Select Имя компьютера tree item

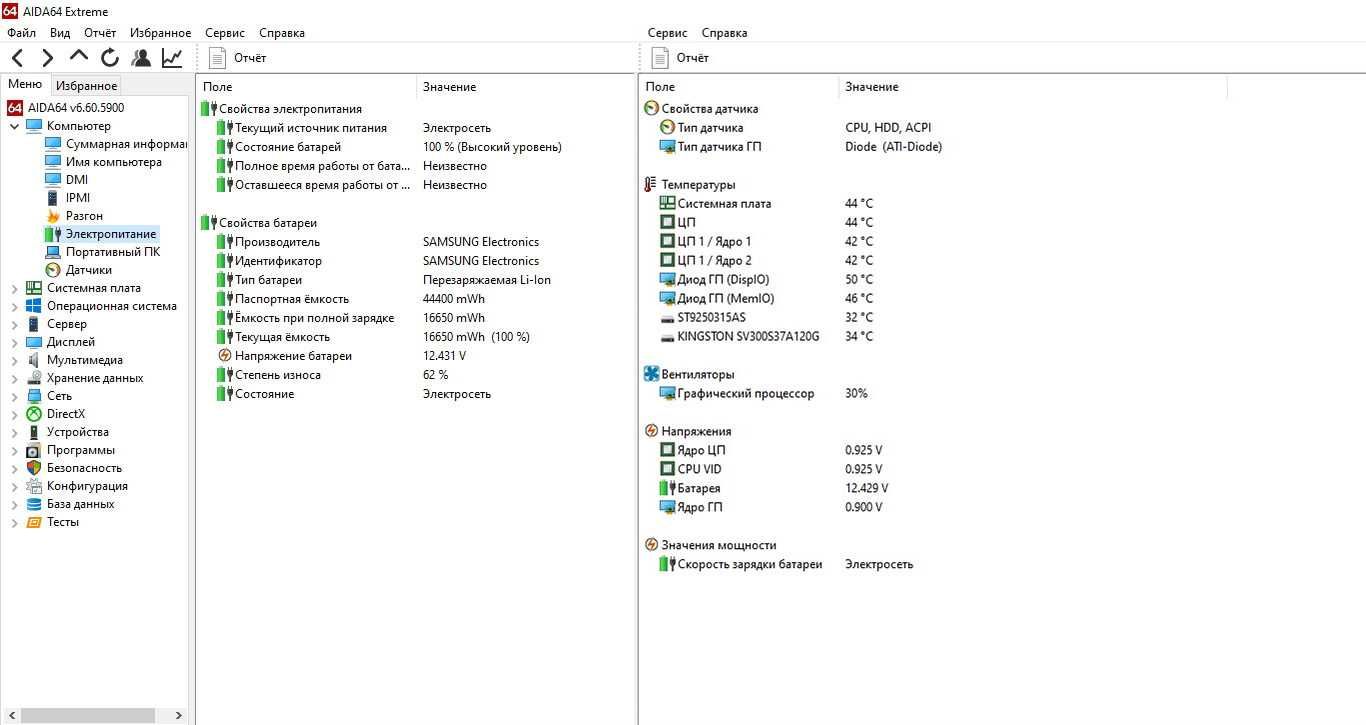(103, 162)
